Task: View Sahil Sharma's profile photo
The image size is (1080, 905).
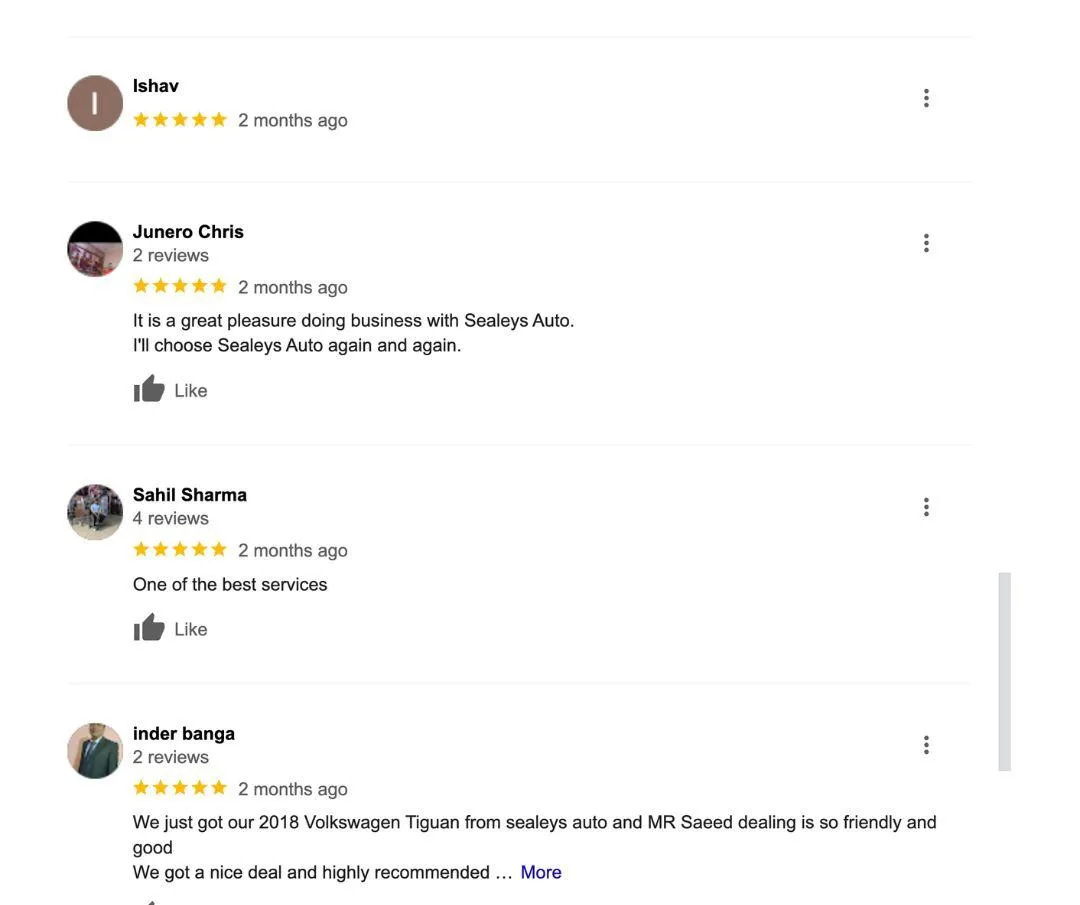Action: (x=95, y=512)
